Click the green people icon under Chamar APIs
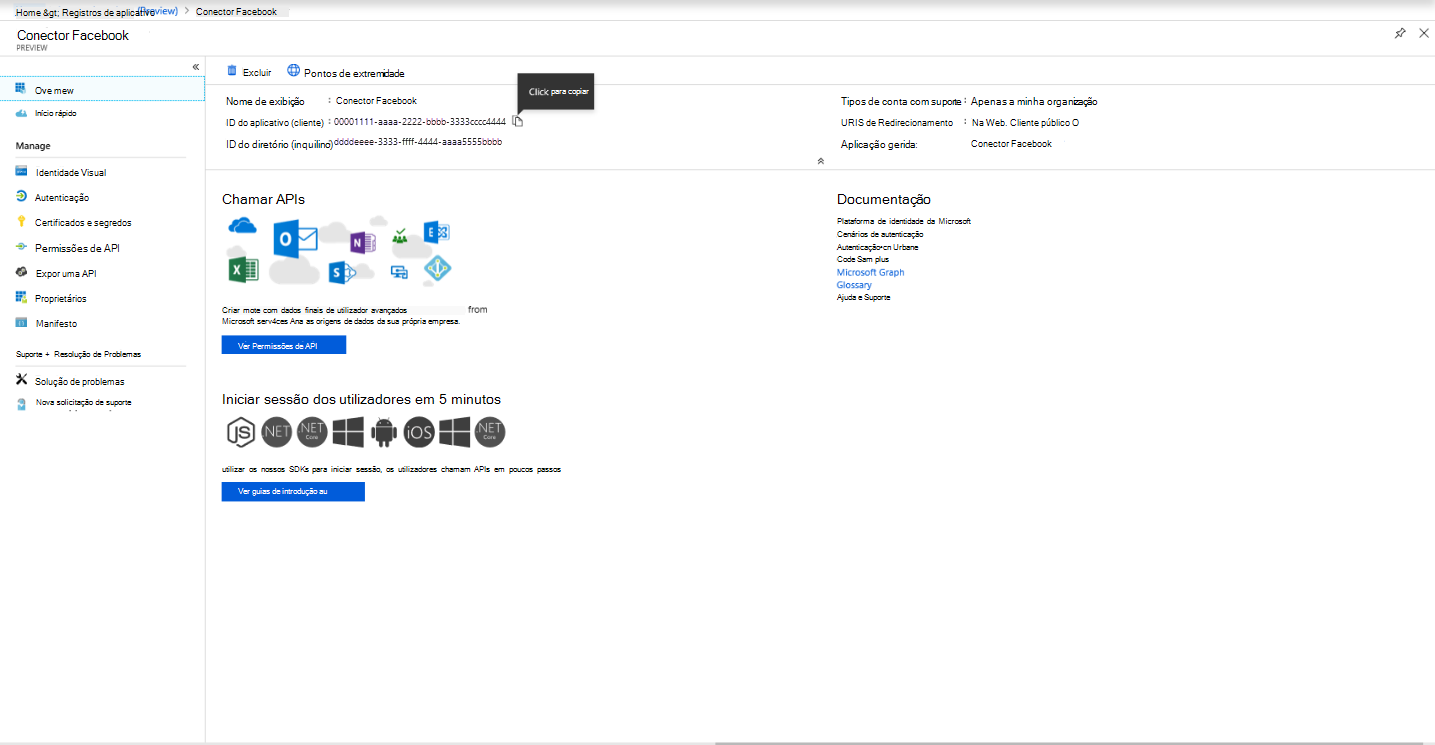1435x745 pixels. pos(400,237)
